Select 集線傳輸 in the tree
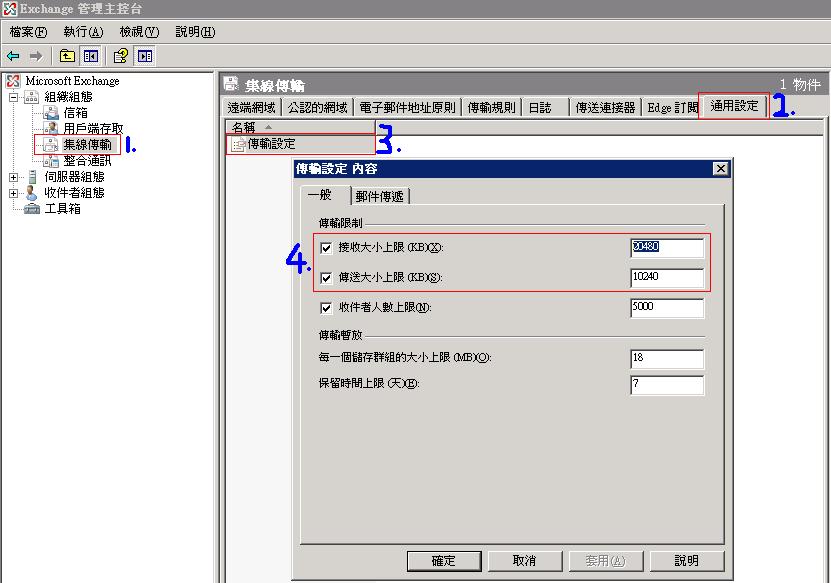 click(x=87, y=144)
